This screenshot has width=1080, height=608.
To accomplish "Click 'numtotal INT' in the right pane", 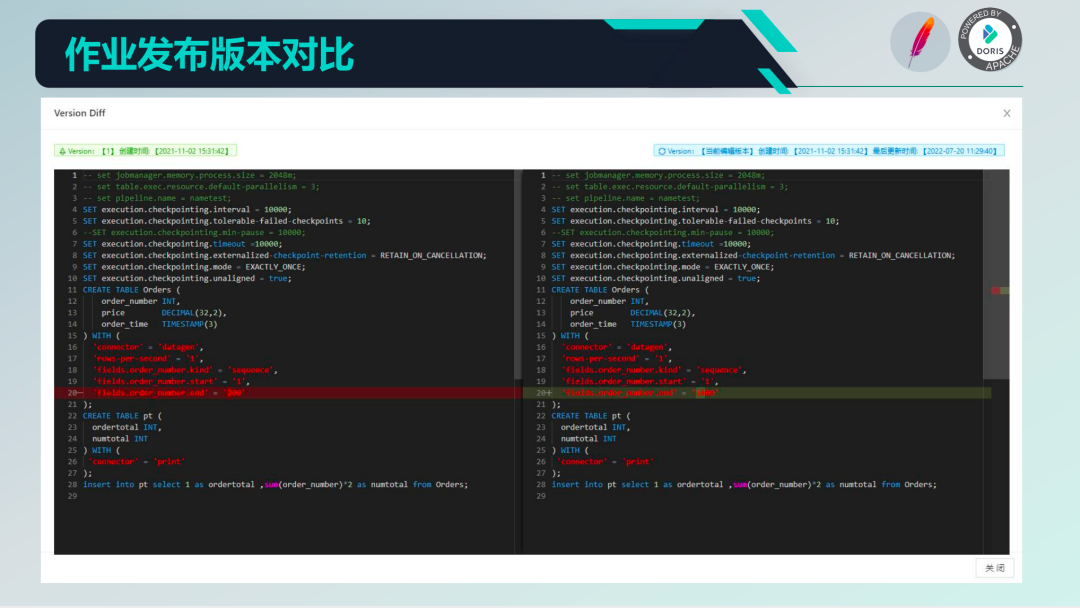I will click(588, 439).
